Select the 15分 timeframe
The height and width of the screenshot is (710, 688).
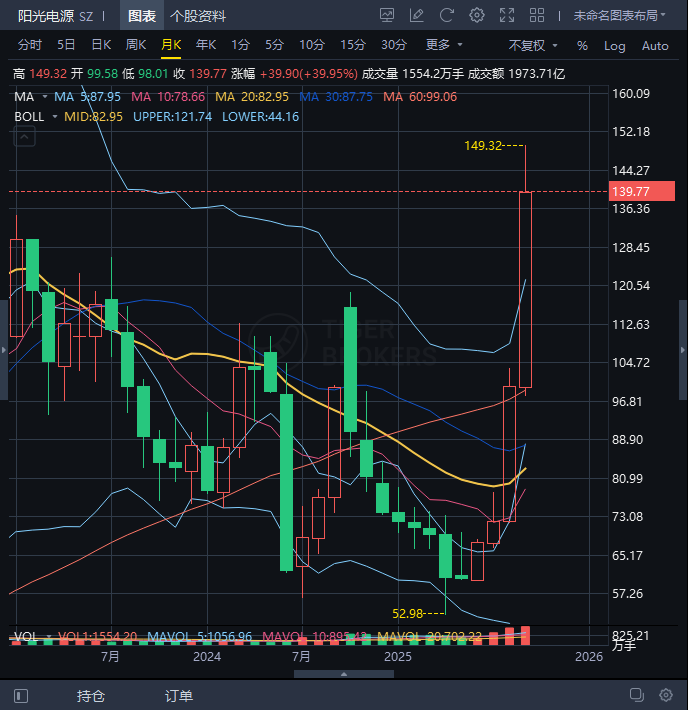tap(353, 45)
